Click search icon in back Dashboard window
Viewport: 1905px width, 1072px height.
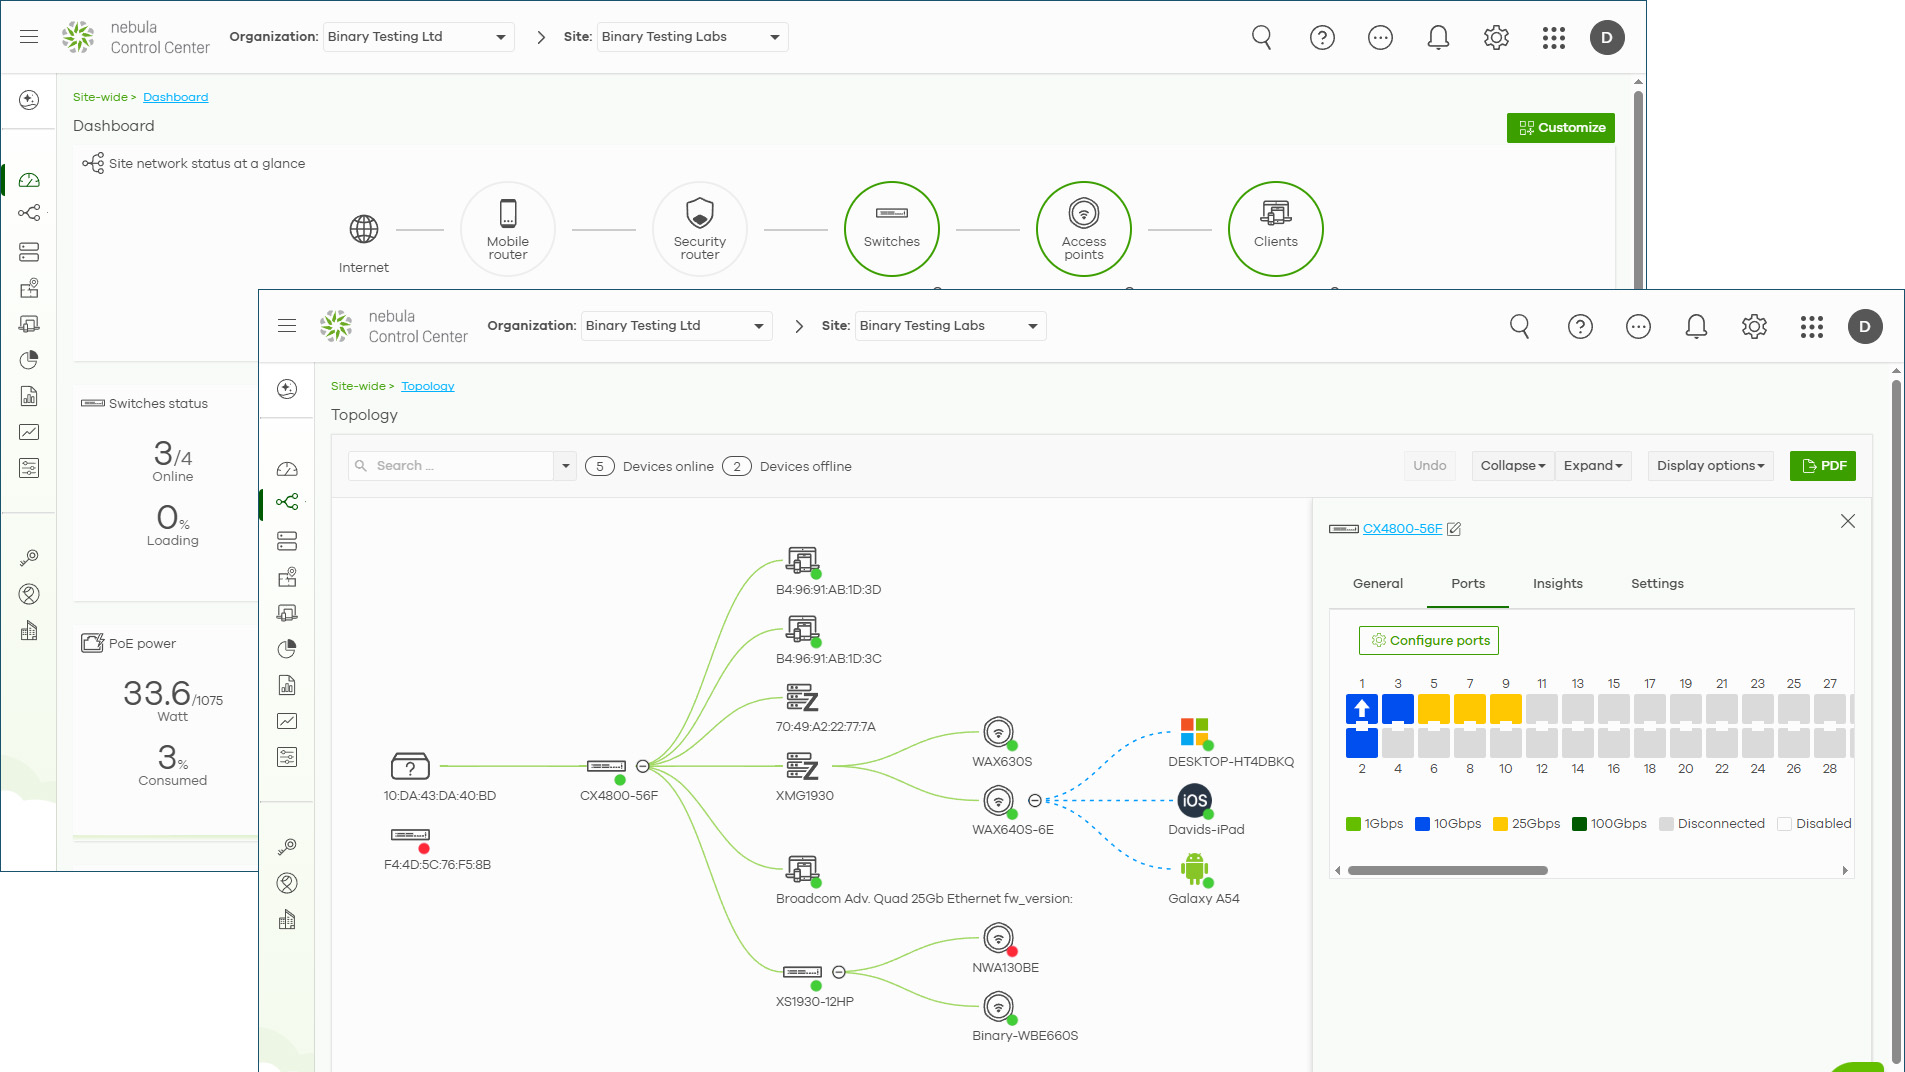click(1262, 37)
